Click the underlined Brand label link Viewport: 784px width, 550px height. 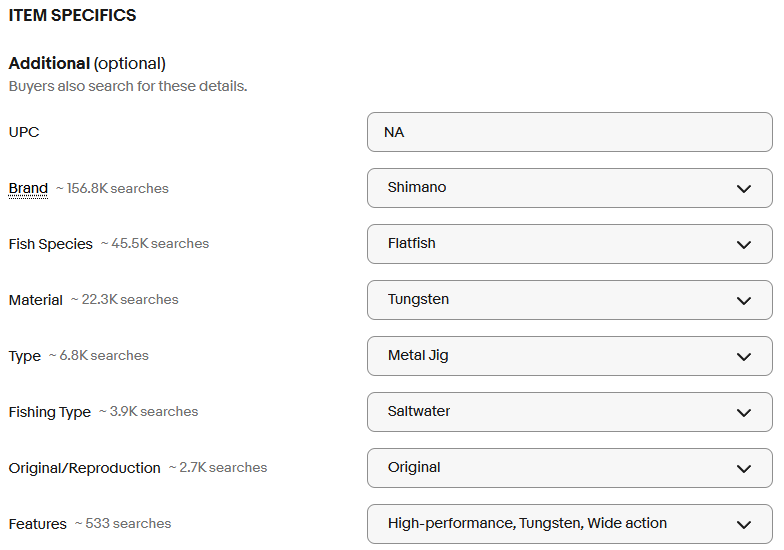point(28,188)
